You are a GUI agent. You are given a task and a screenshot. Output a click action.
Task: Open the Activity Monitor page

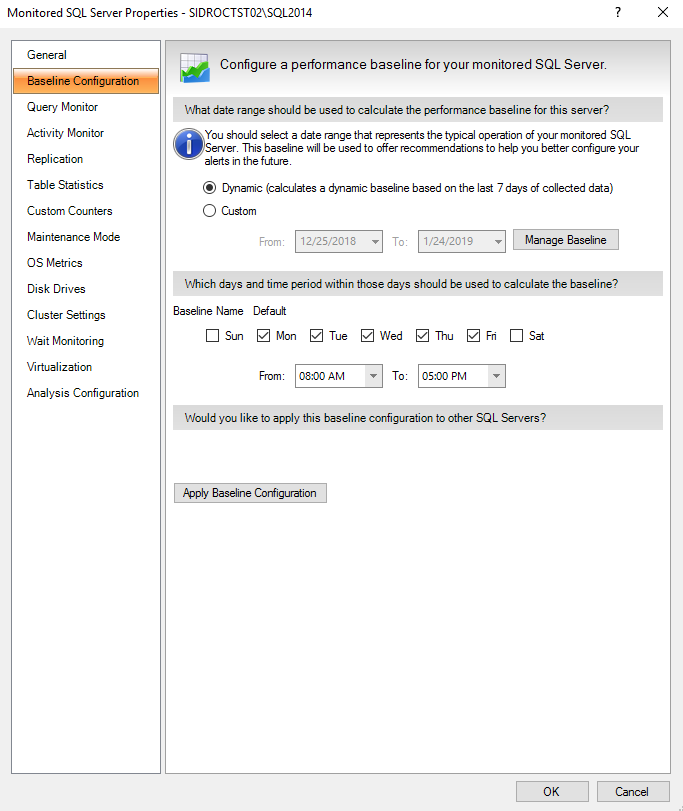(86, 133)
